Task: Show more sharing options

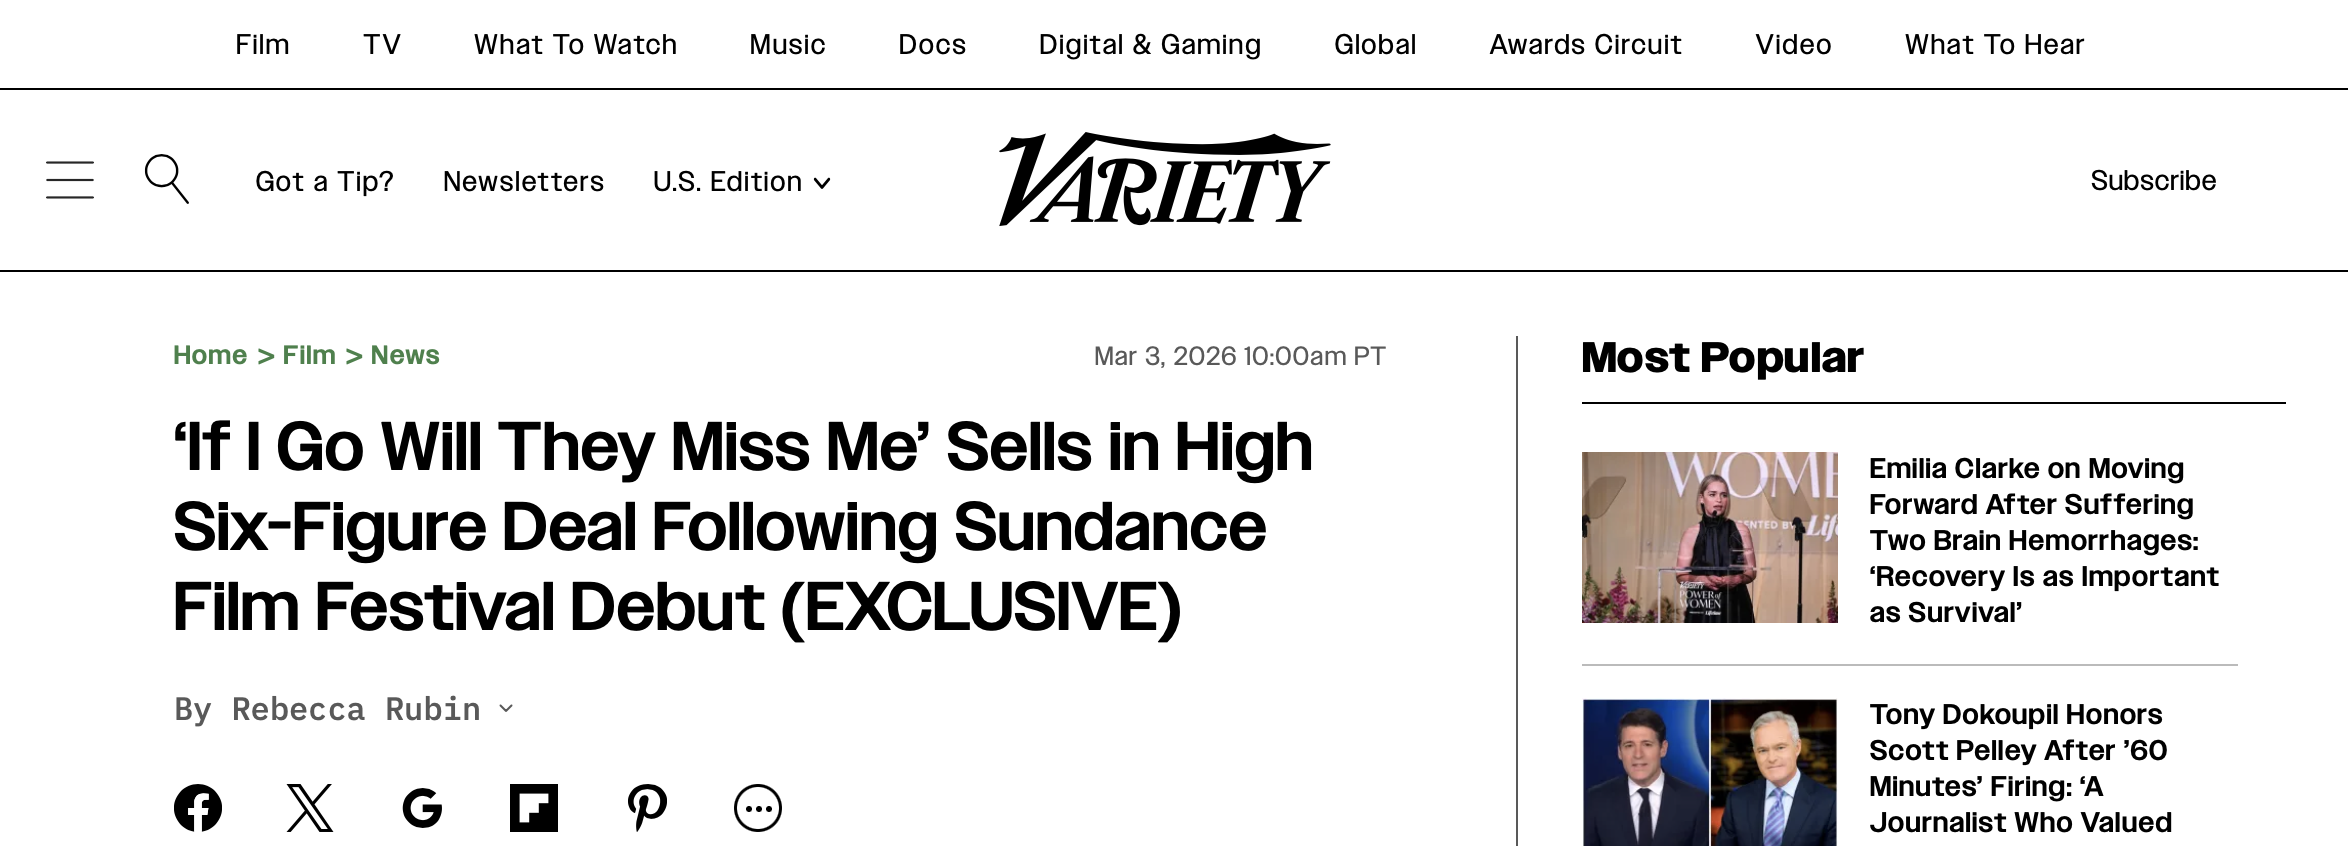Action: point(758,808)
